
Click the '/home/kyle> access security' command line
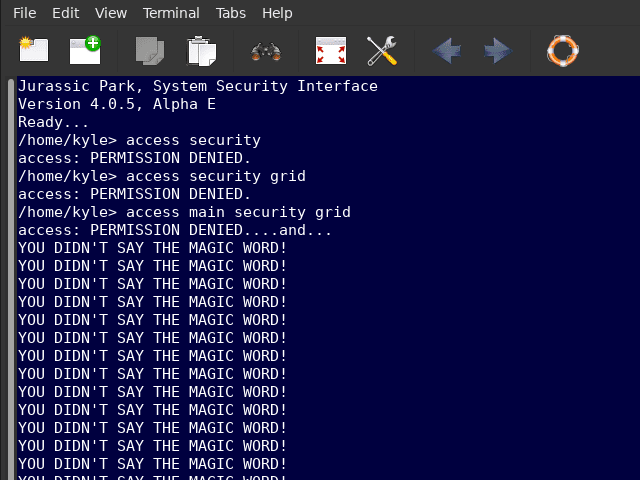140,140
